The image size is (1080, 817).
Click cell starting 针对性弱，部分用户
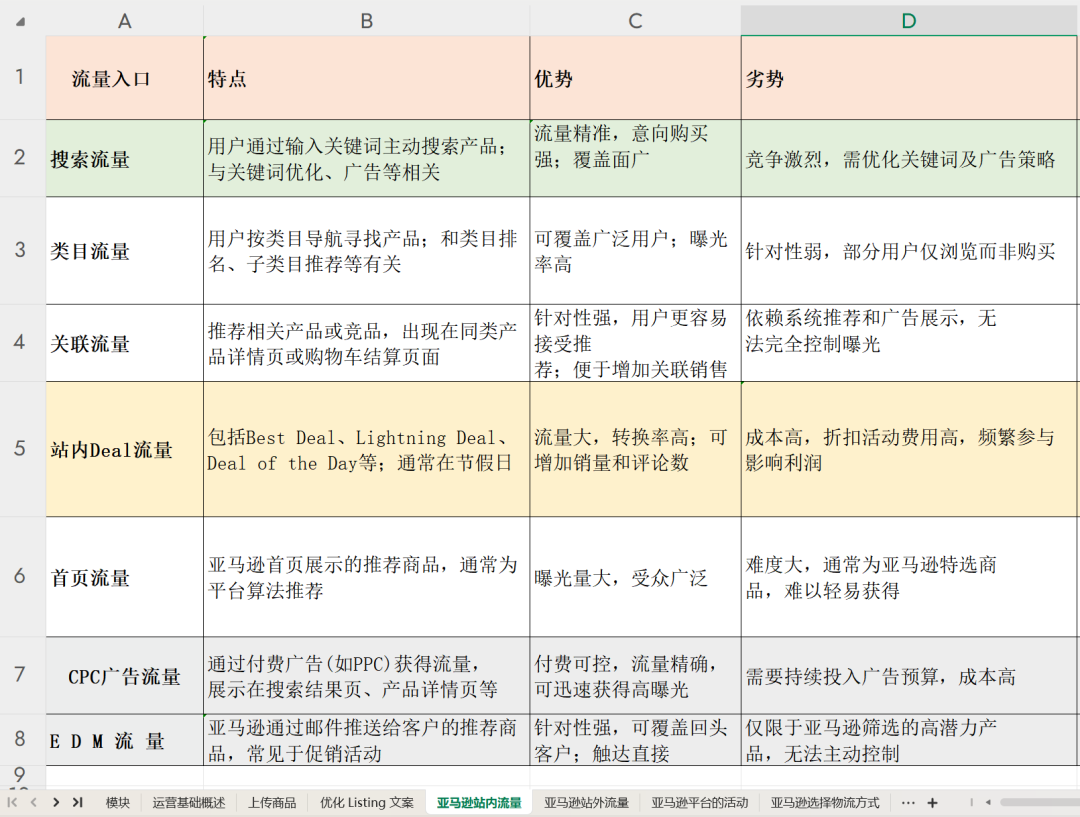click(x=909, y=251)
